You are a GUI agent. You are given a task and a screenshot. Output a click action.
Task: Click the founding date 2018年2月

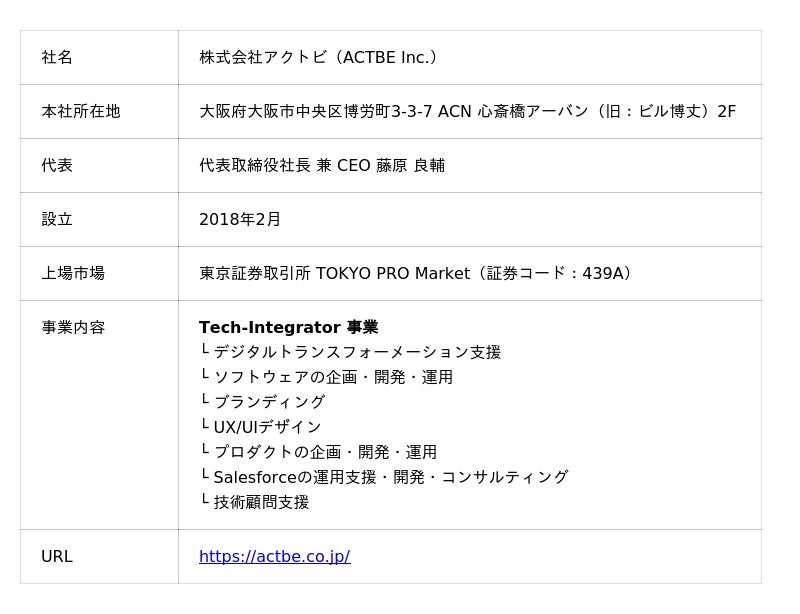tap(240, 220)
